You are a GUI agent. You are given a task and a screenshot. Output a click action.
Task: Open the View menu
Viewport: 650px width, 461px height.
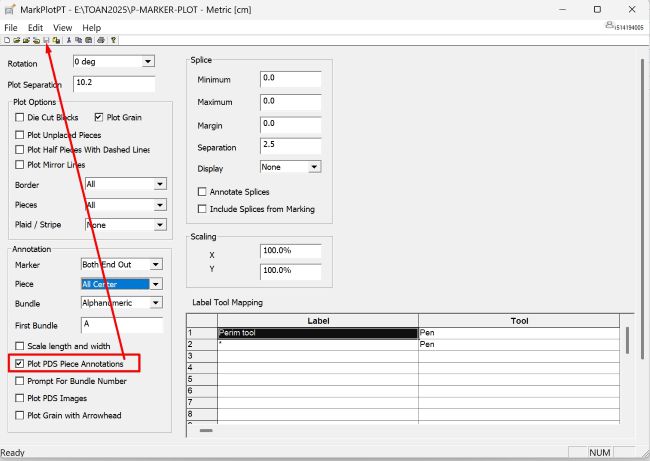(x=63, y=28)
